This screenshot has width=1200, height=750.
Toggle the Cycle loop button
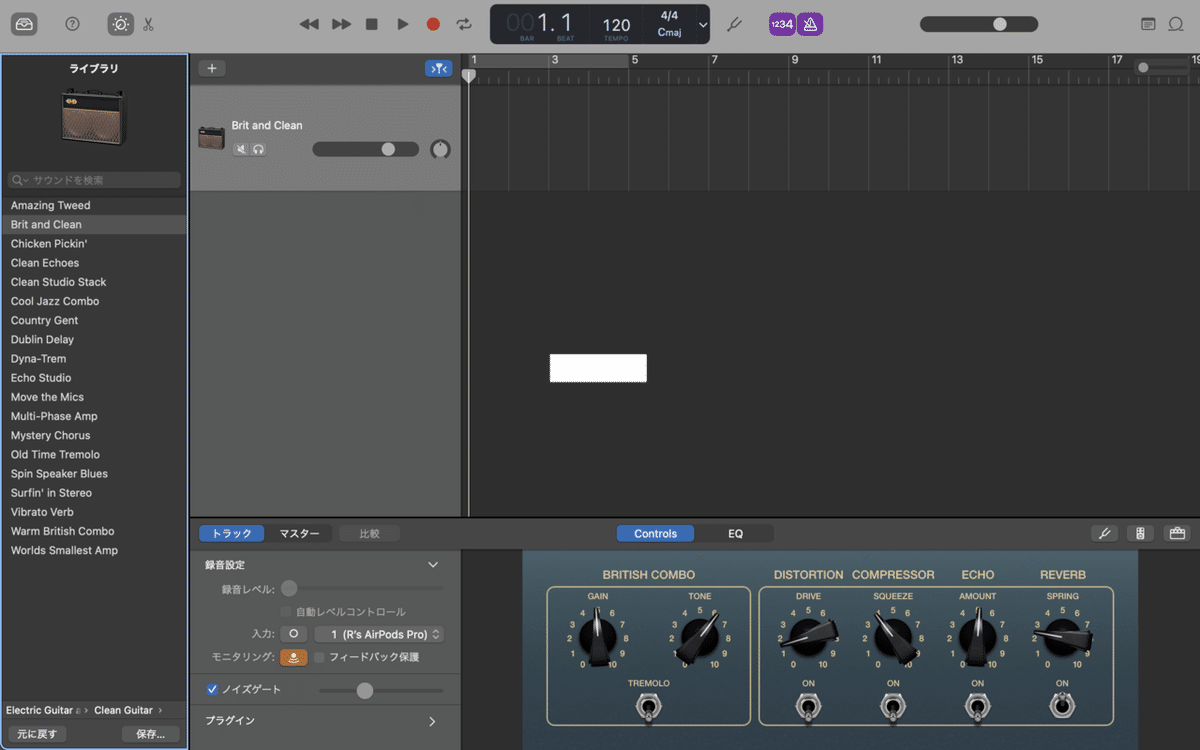[464, 24]
